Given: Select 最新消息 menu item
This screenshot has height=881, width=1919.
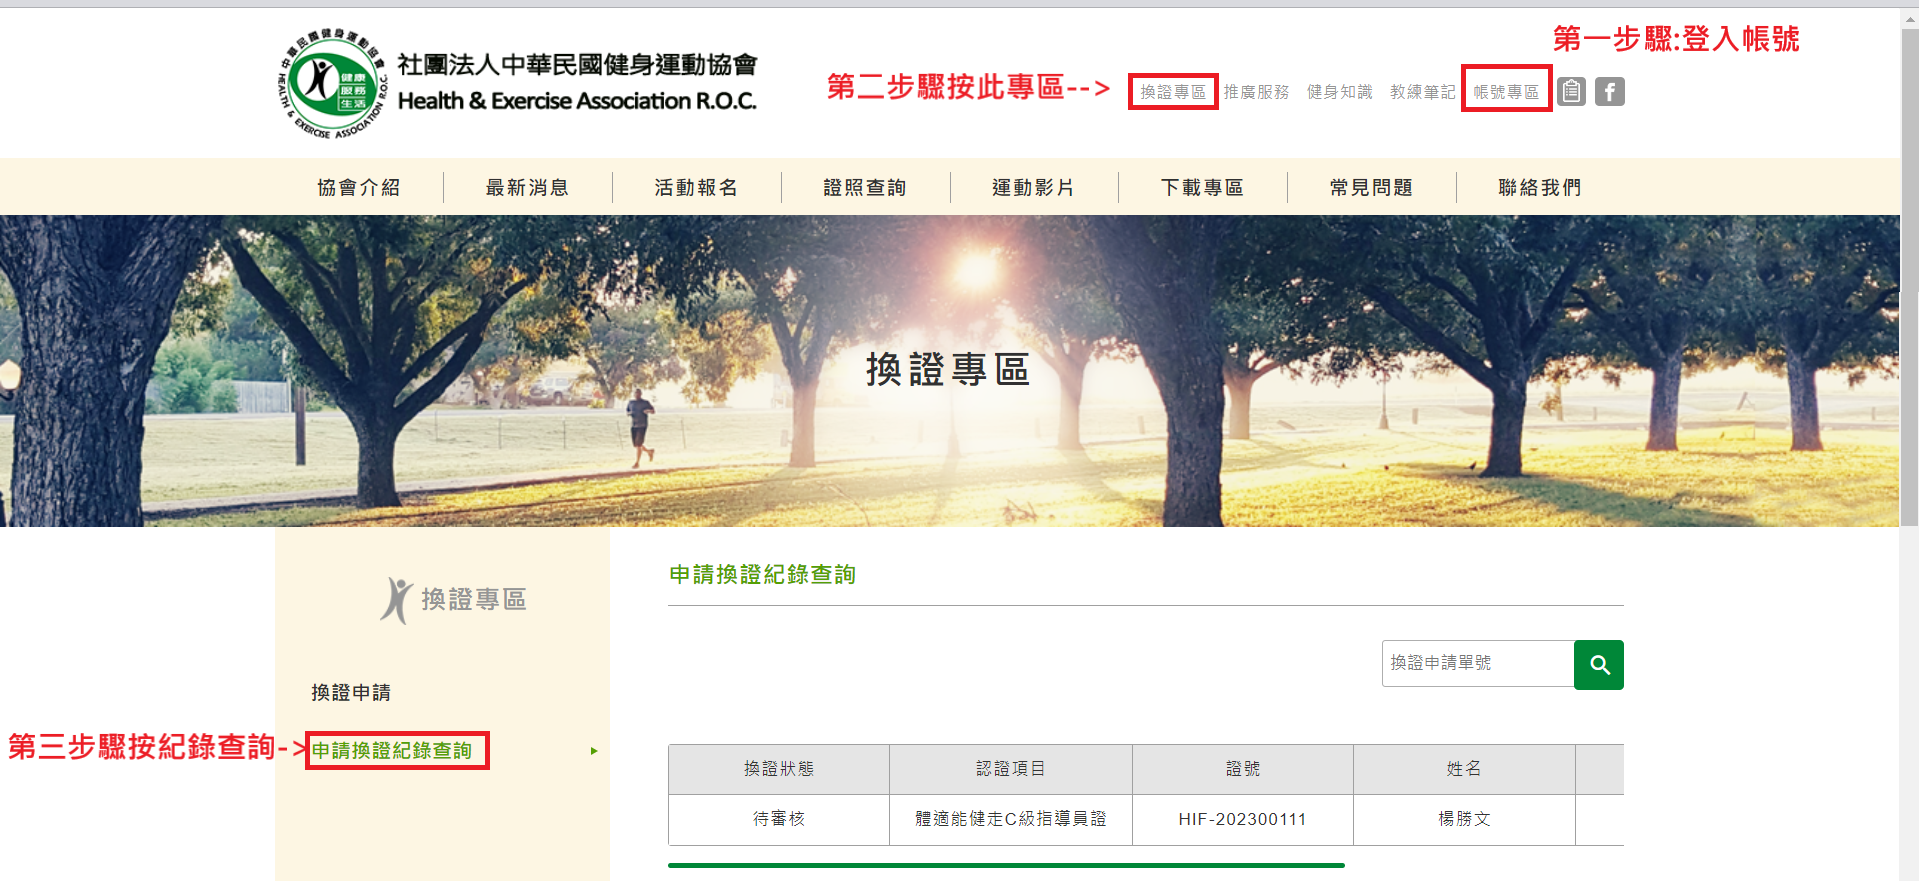Looking at the screenshot, I should [x=527, y=187].
